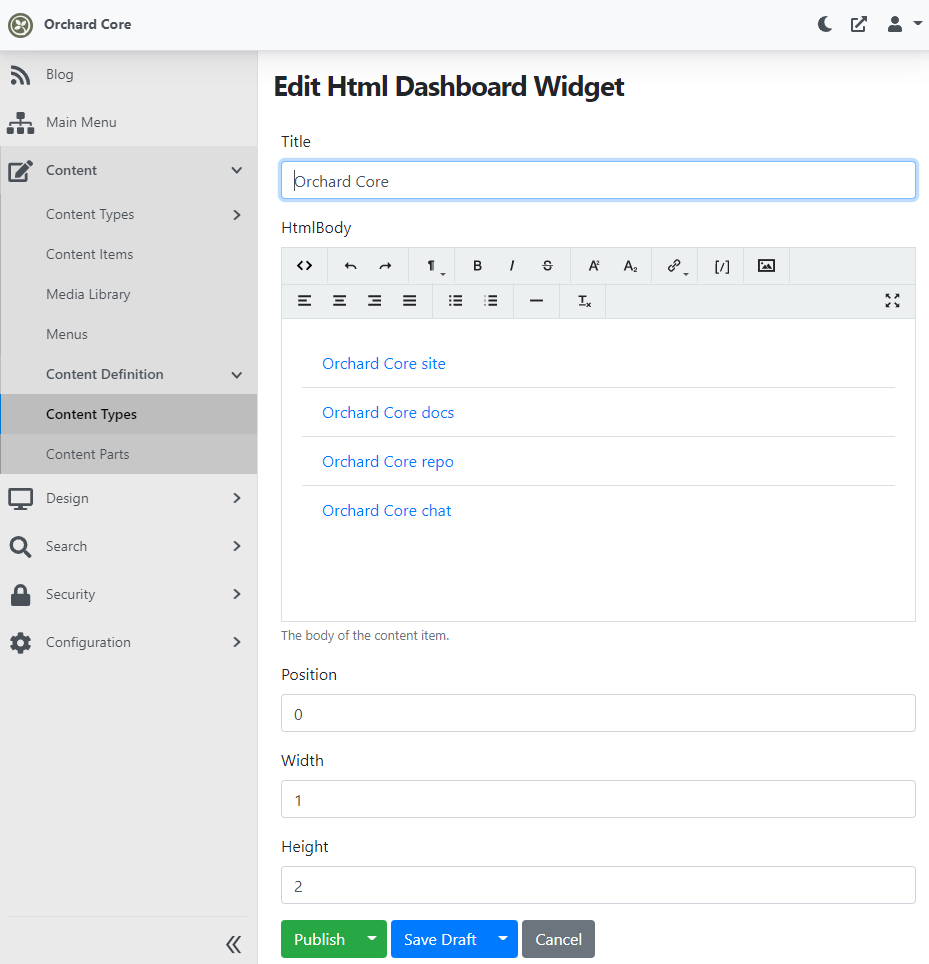Image resolution: width=929 pixels, height=964 pixels.
Task: Expand the Configuration section
Action: (x=128, y=642)
